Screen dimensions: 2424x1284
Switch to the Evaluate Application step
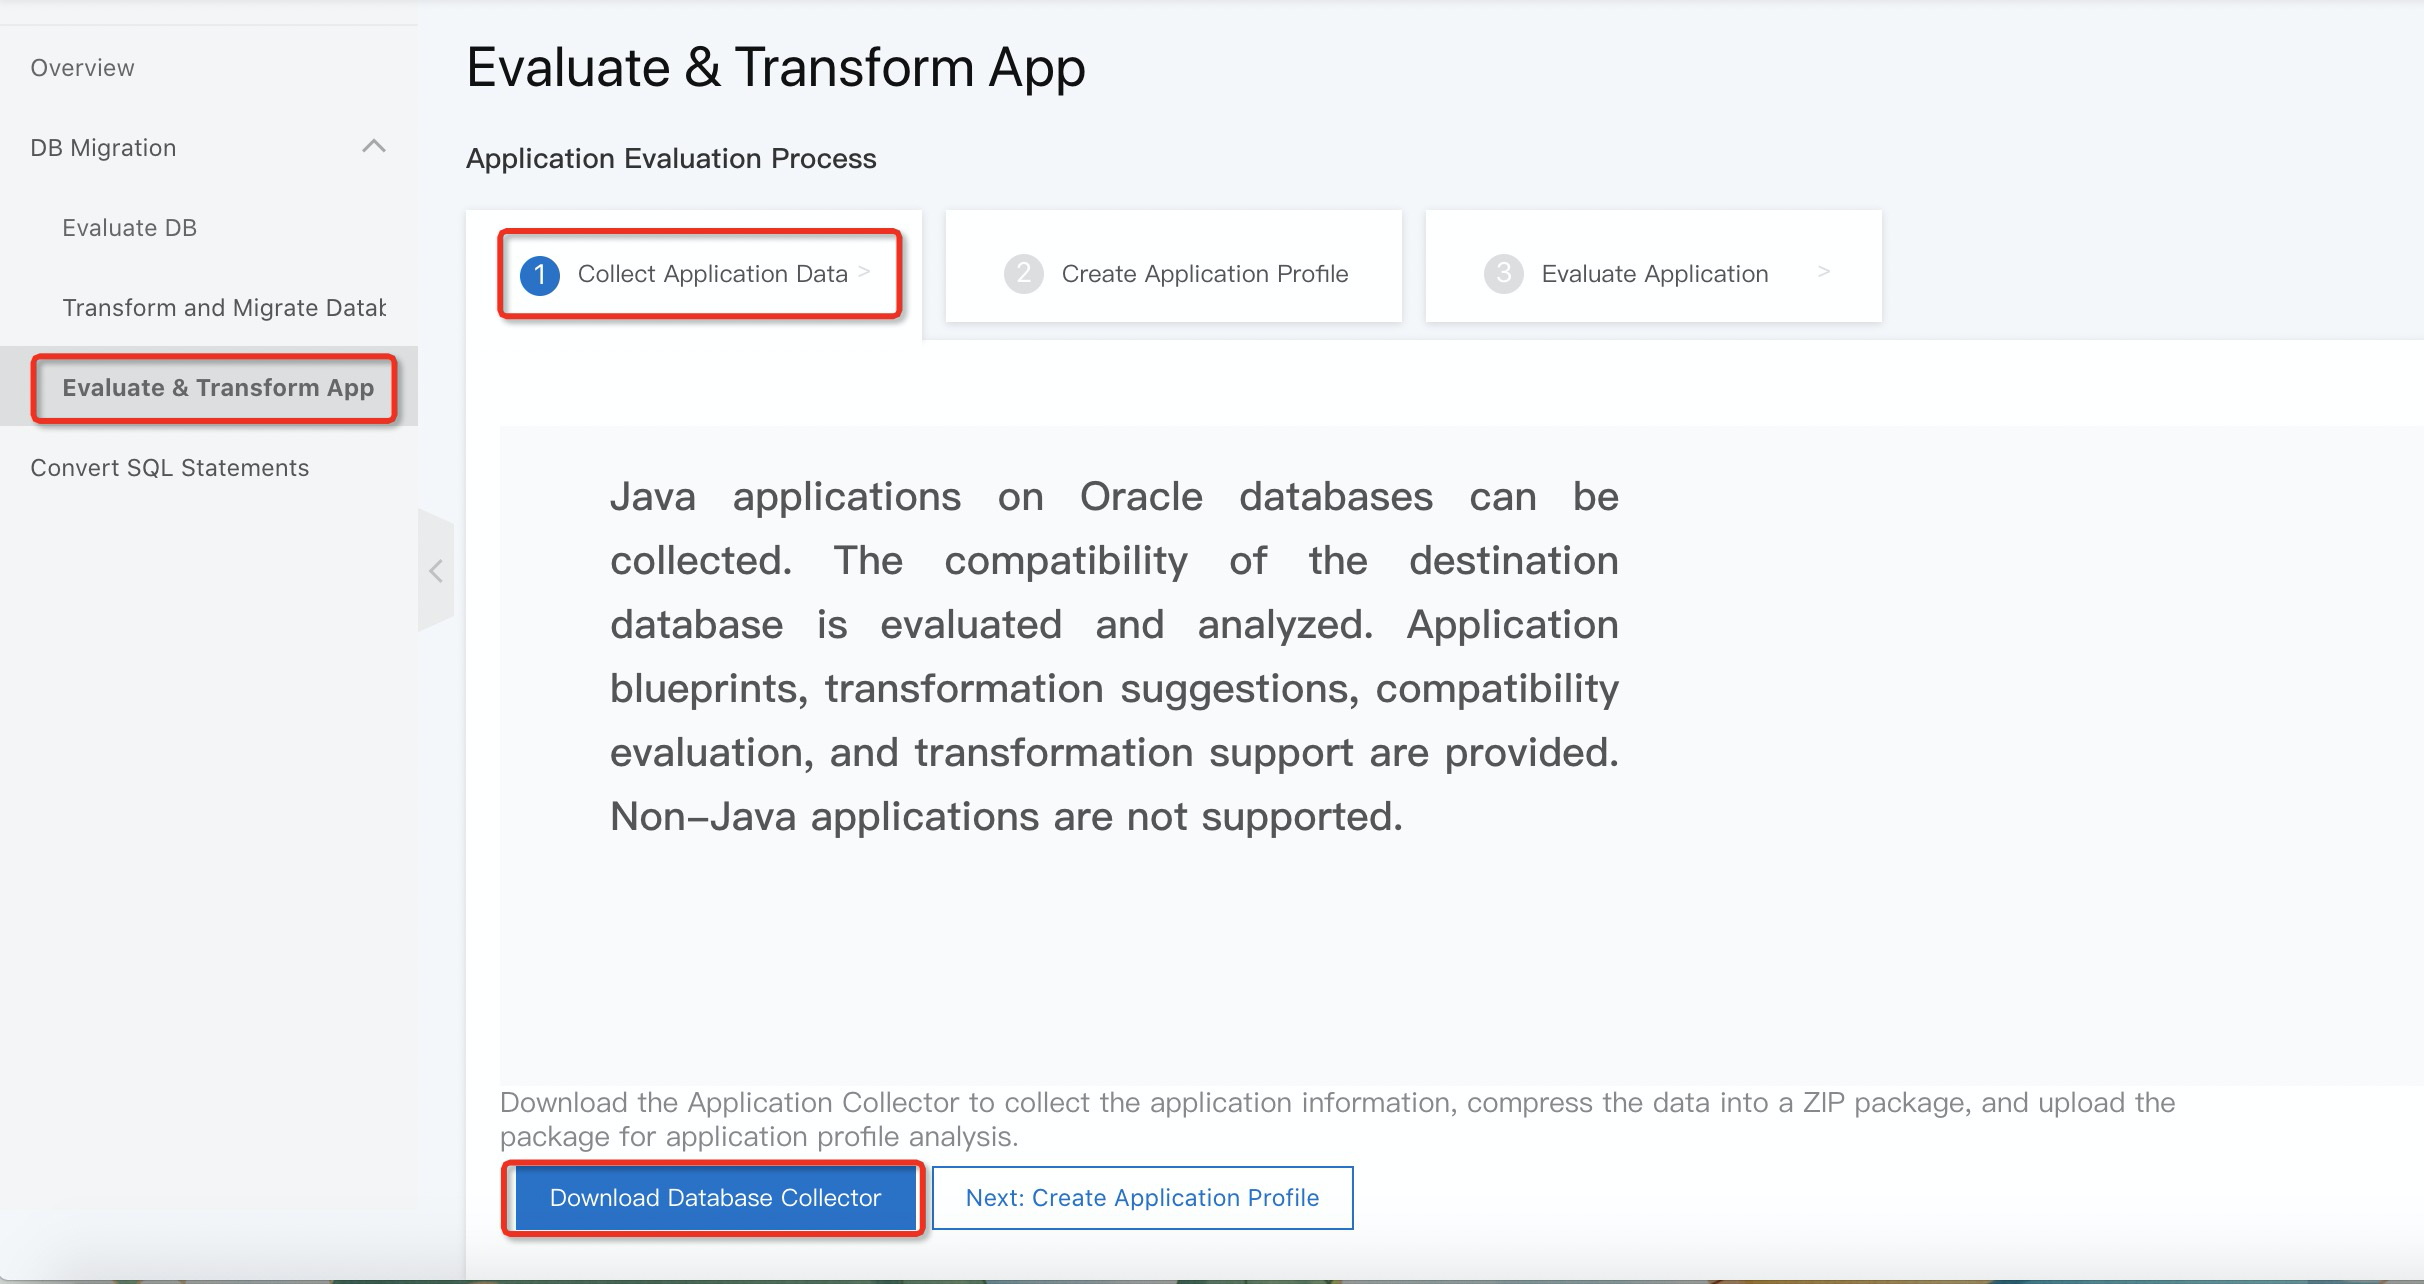(x=1654, y=274)
